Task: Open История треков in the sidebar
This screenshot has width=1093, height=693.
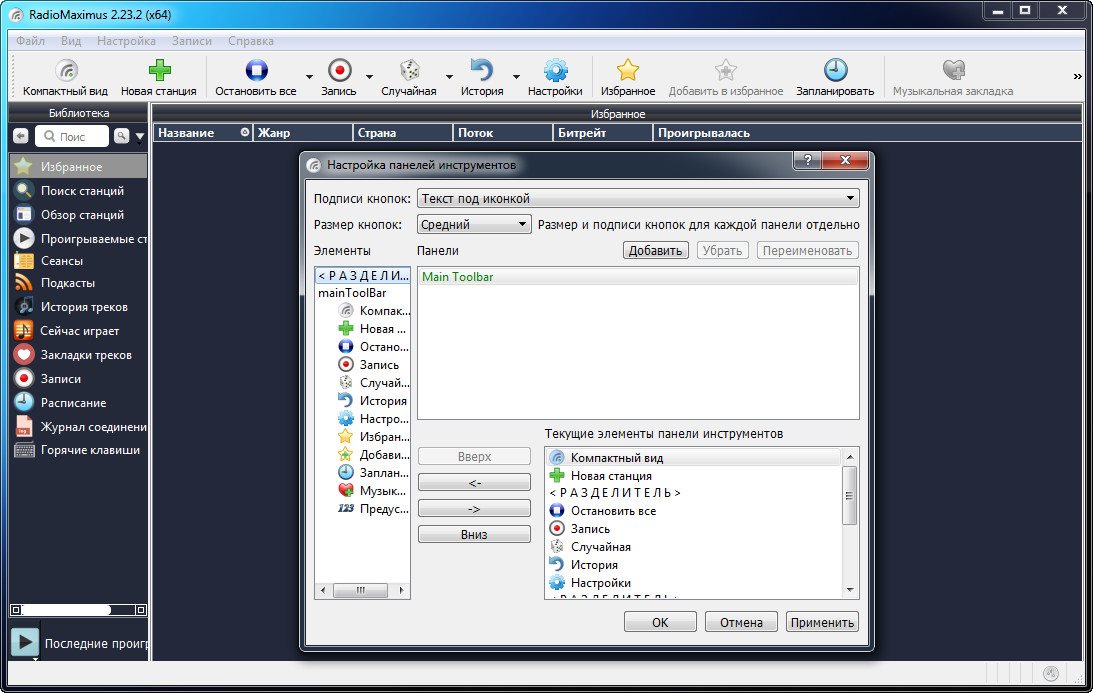Action: pos(78,307)
